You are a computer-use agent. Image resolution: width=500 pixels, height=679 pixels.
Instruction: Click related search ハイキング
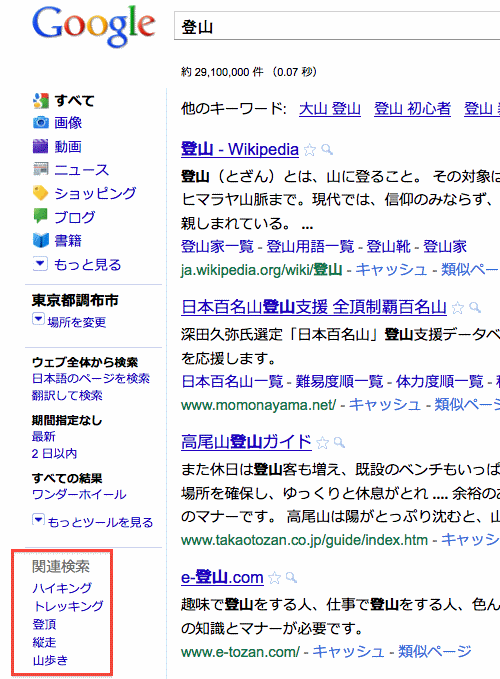(x=62, y=588)
